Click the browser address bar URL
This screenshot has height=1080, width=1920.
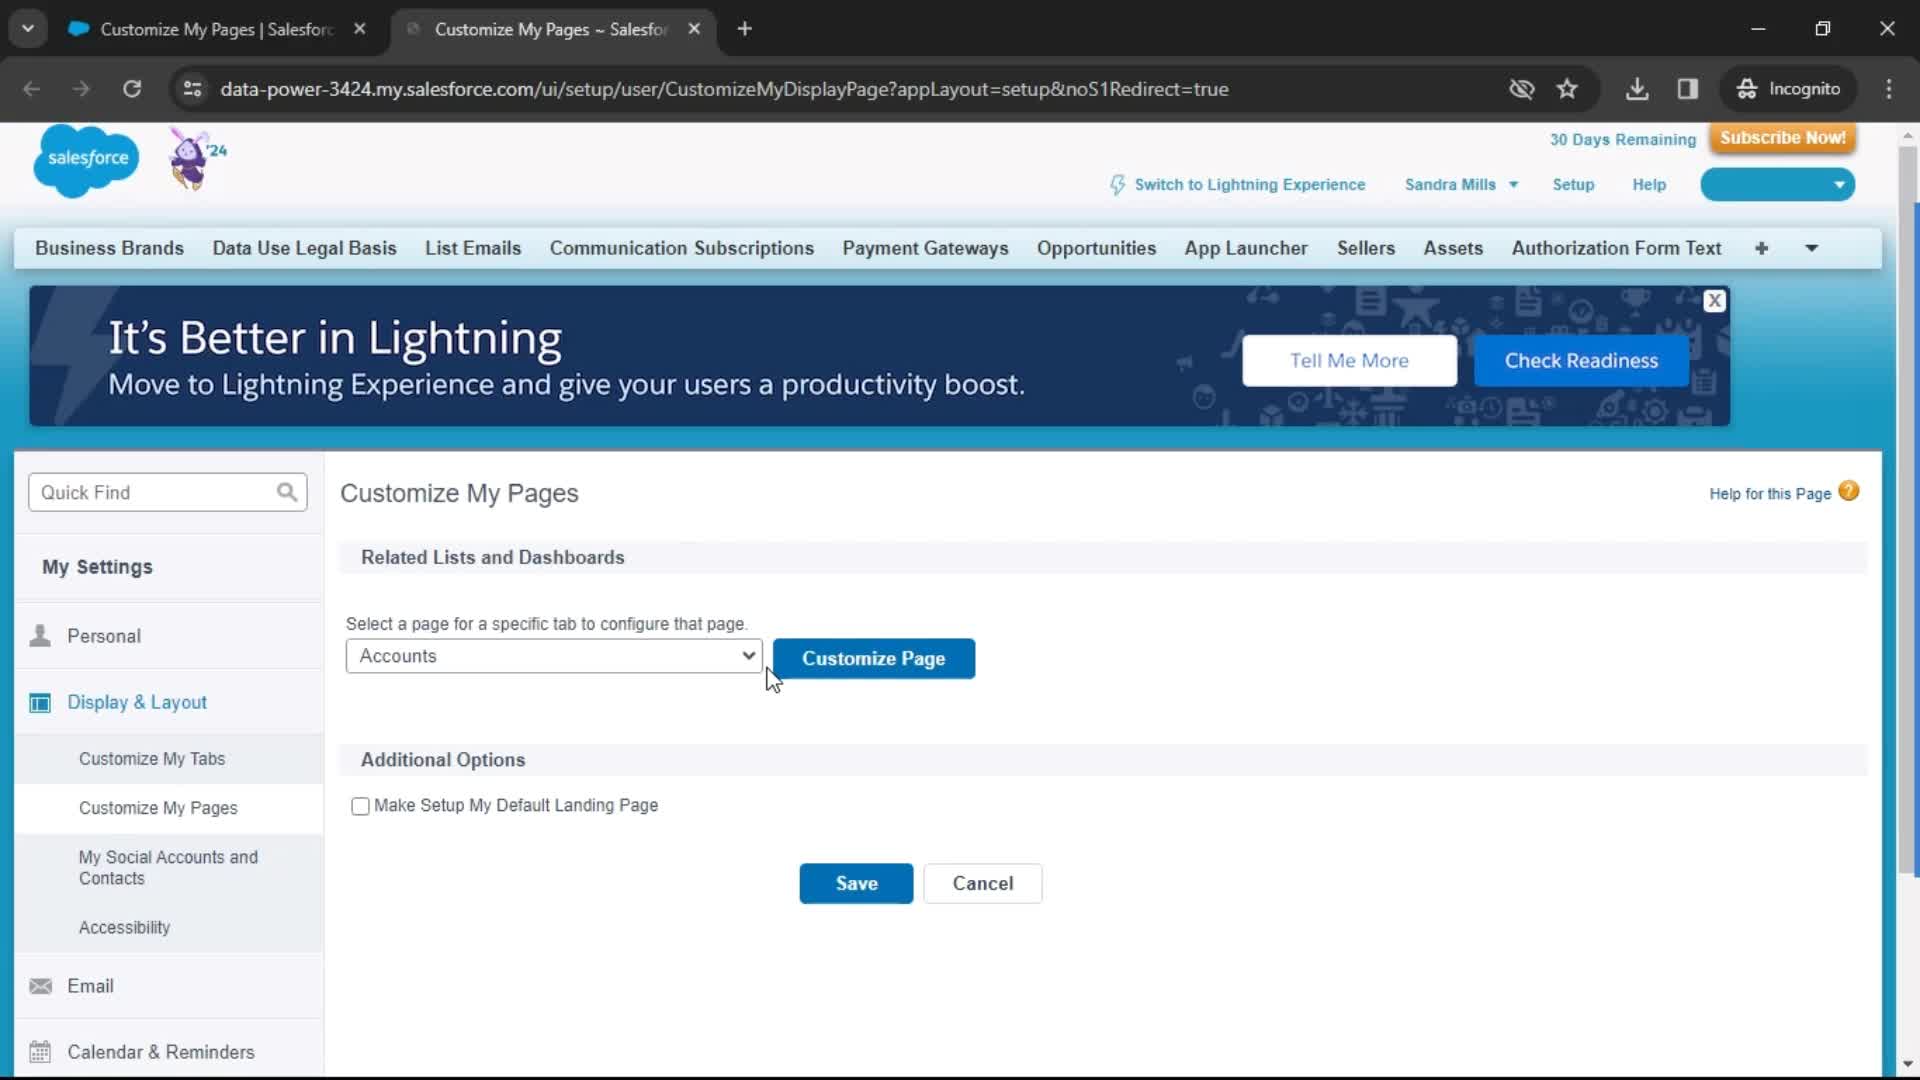pyautogui.click(x=724, y=89)
